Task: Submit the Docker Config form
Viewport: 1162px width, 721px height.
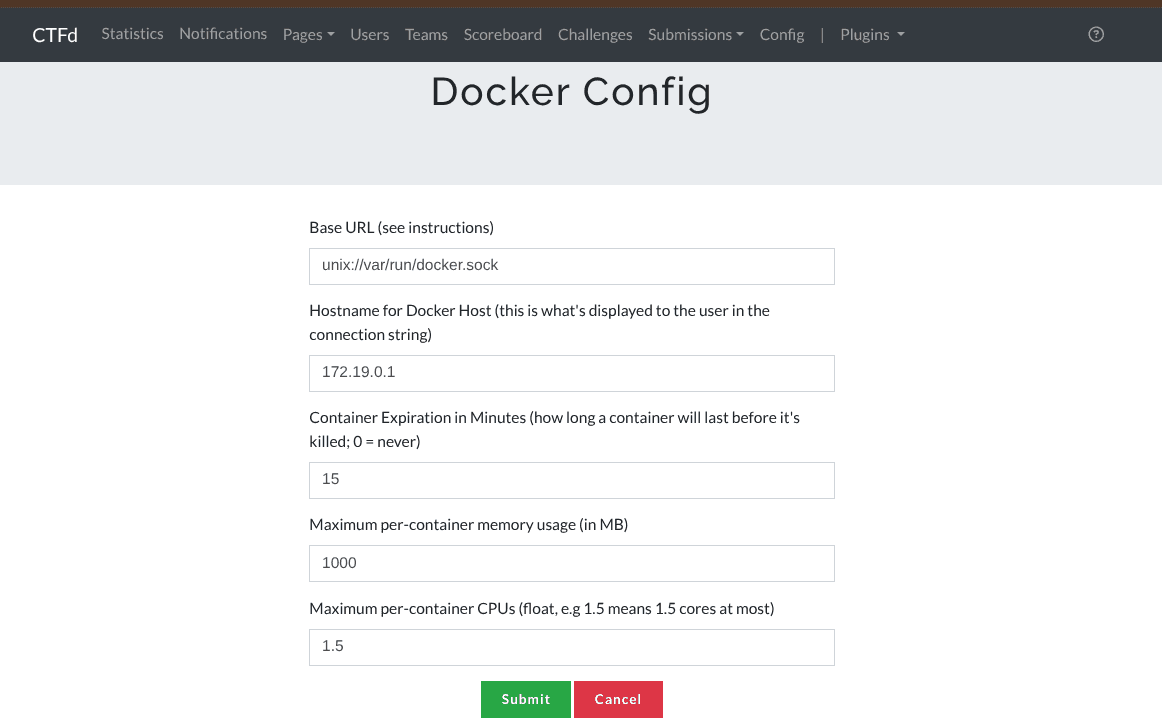Action: pos(525,699)
